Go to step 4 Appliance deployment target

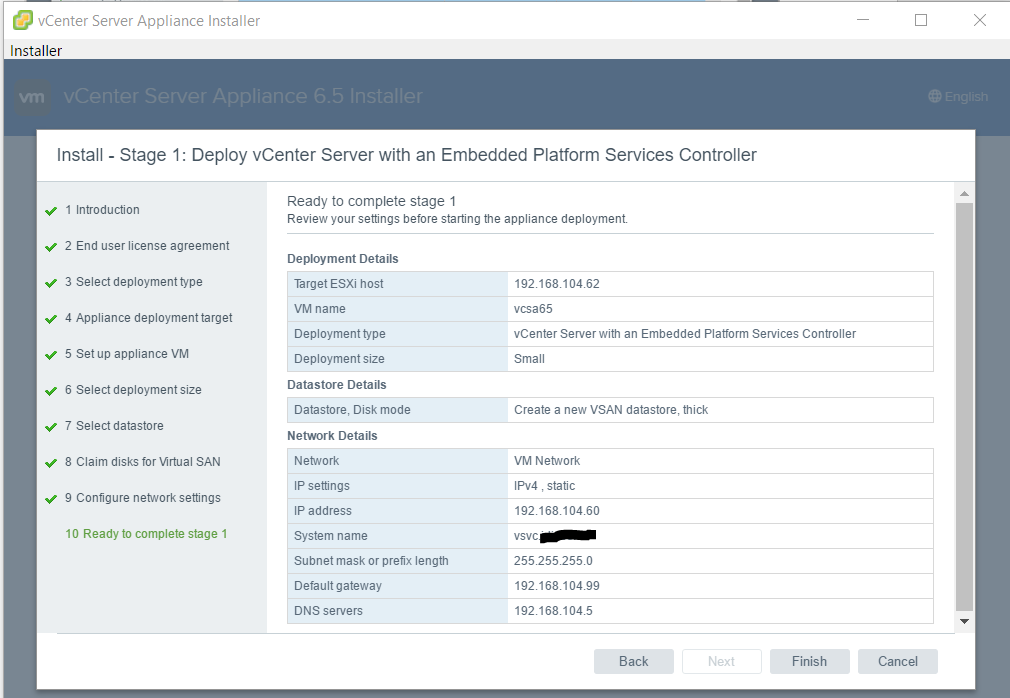[x=148, y=318]
